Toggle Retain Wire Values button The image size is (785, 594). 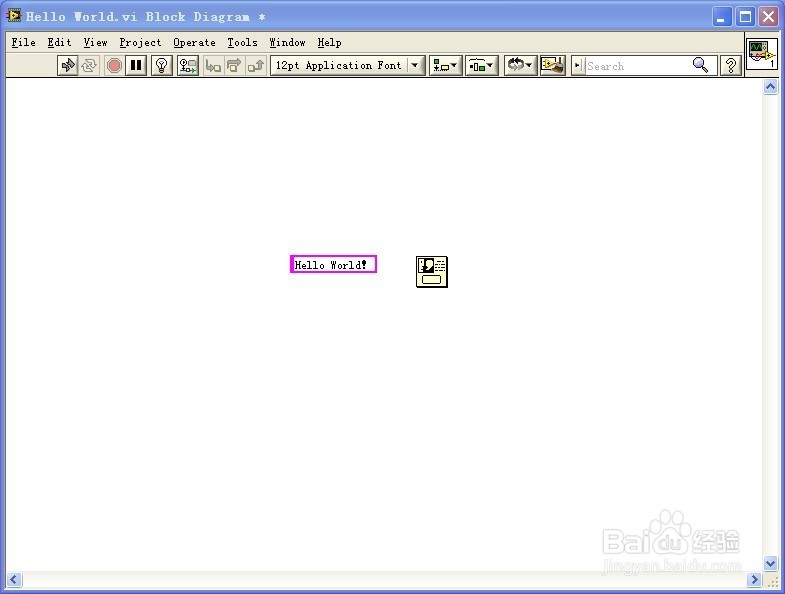[188, 66]
